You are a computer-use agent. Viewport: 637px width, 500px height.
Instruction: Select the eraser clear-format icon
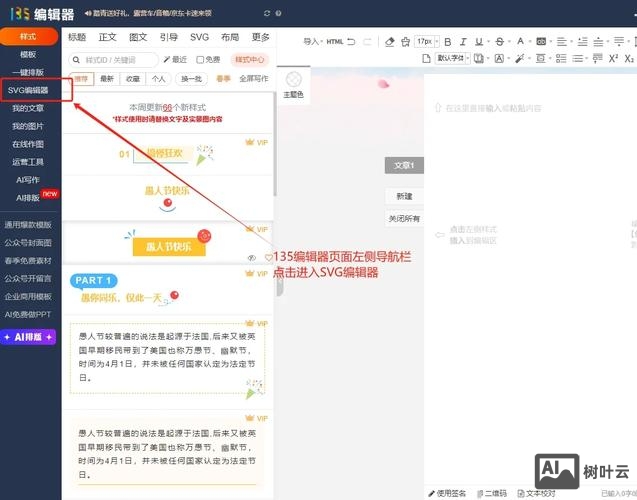pyautogui.click(x=390, y=41)
